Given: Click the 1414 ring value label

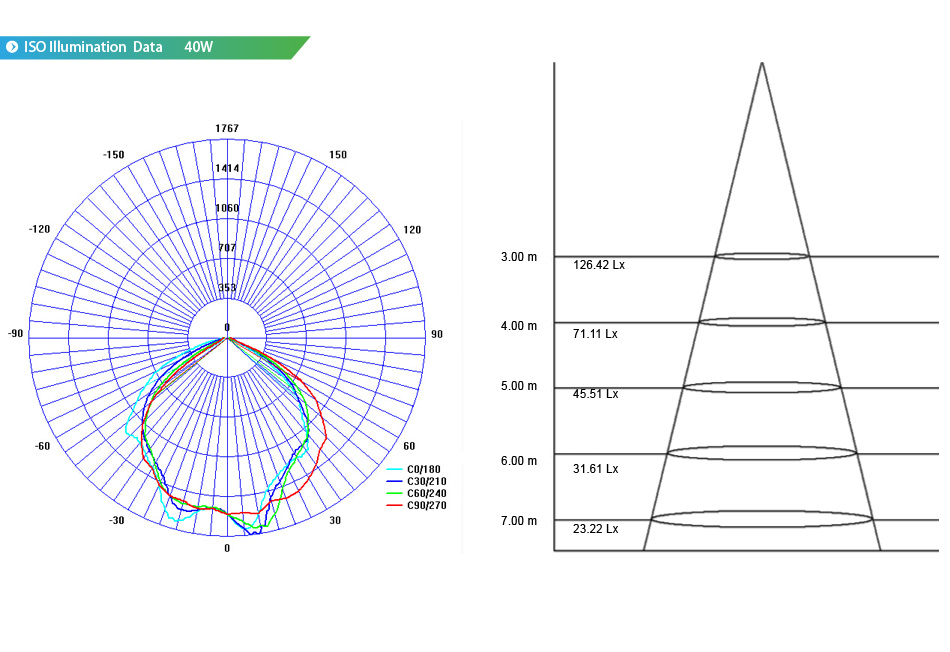Looking at the screenshot, I should click(x=227, y=168).
